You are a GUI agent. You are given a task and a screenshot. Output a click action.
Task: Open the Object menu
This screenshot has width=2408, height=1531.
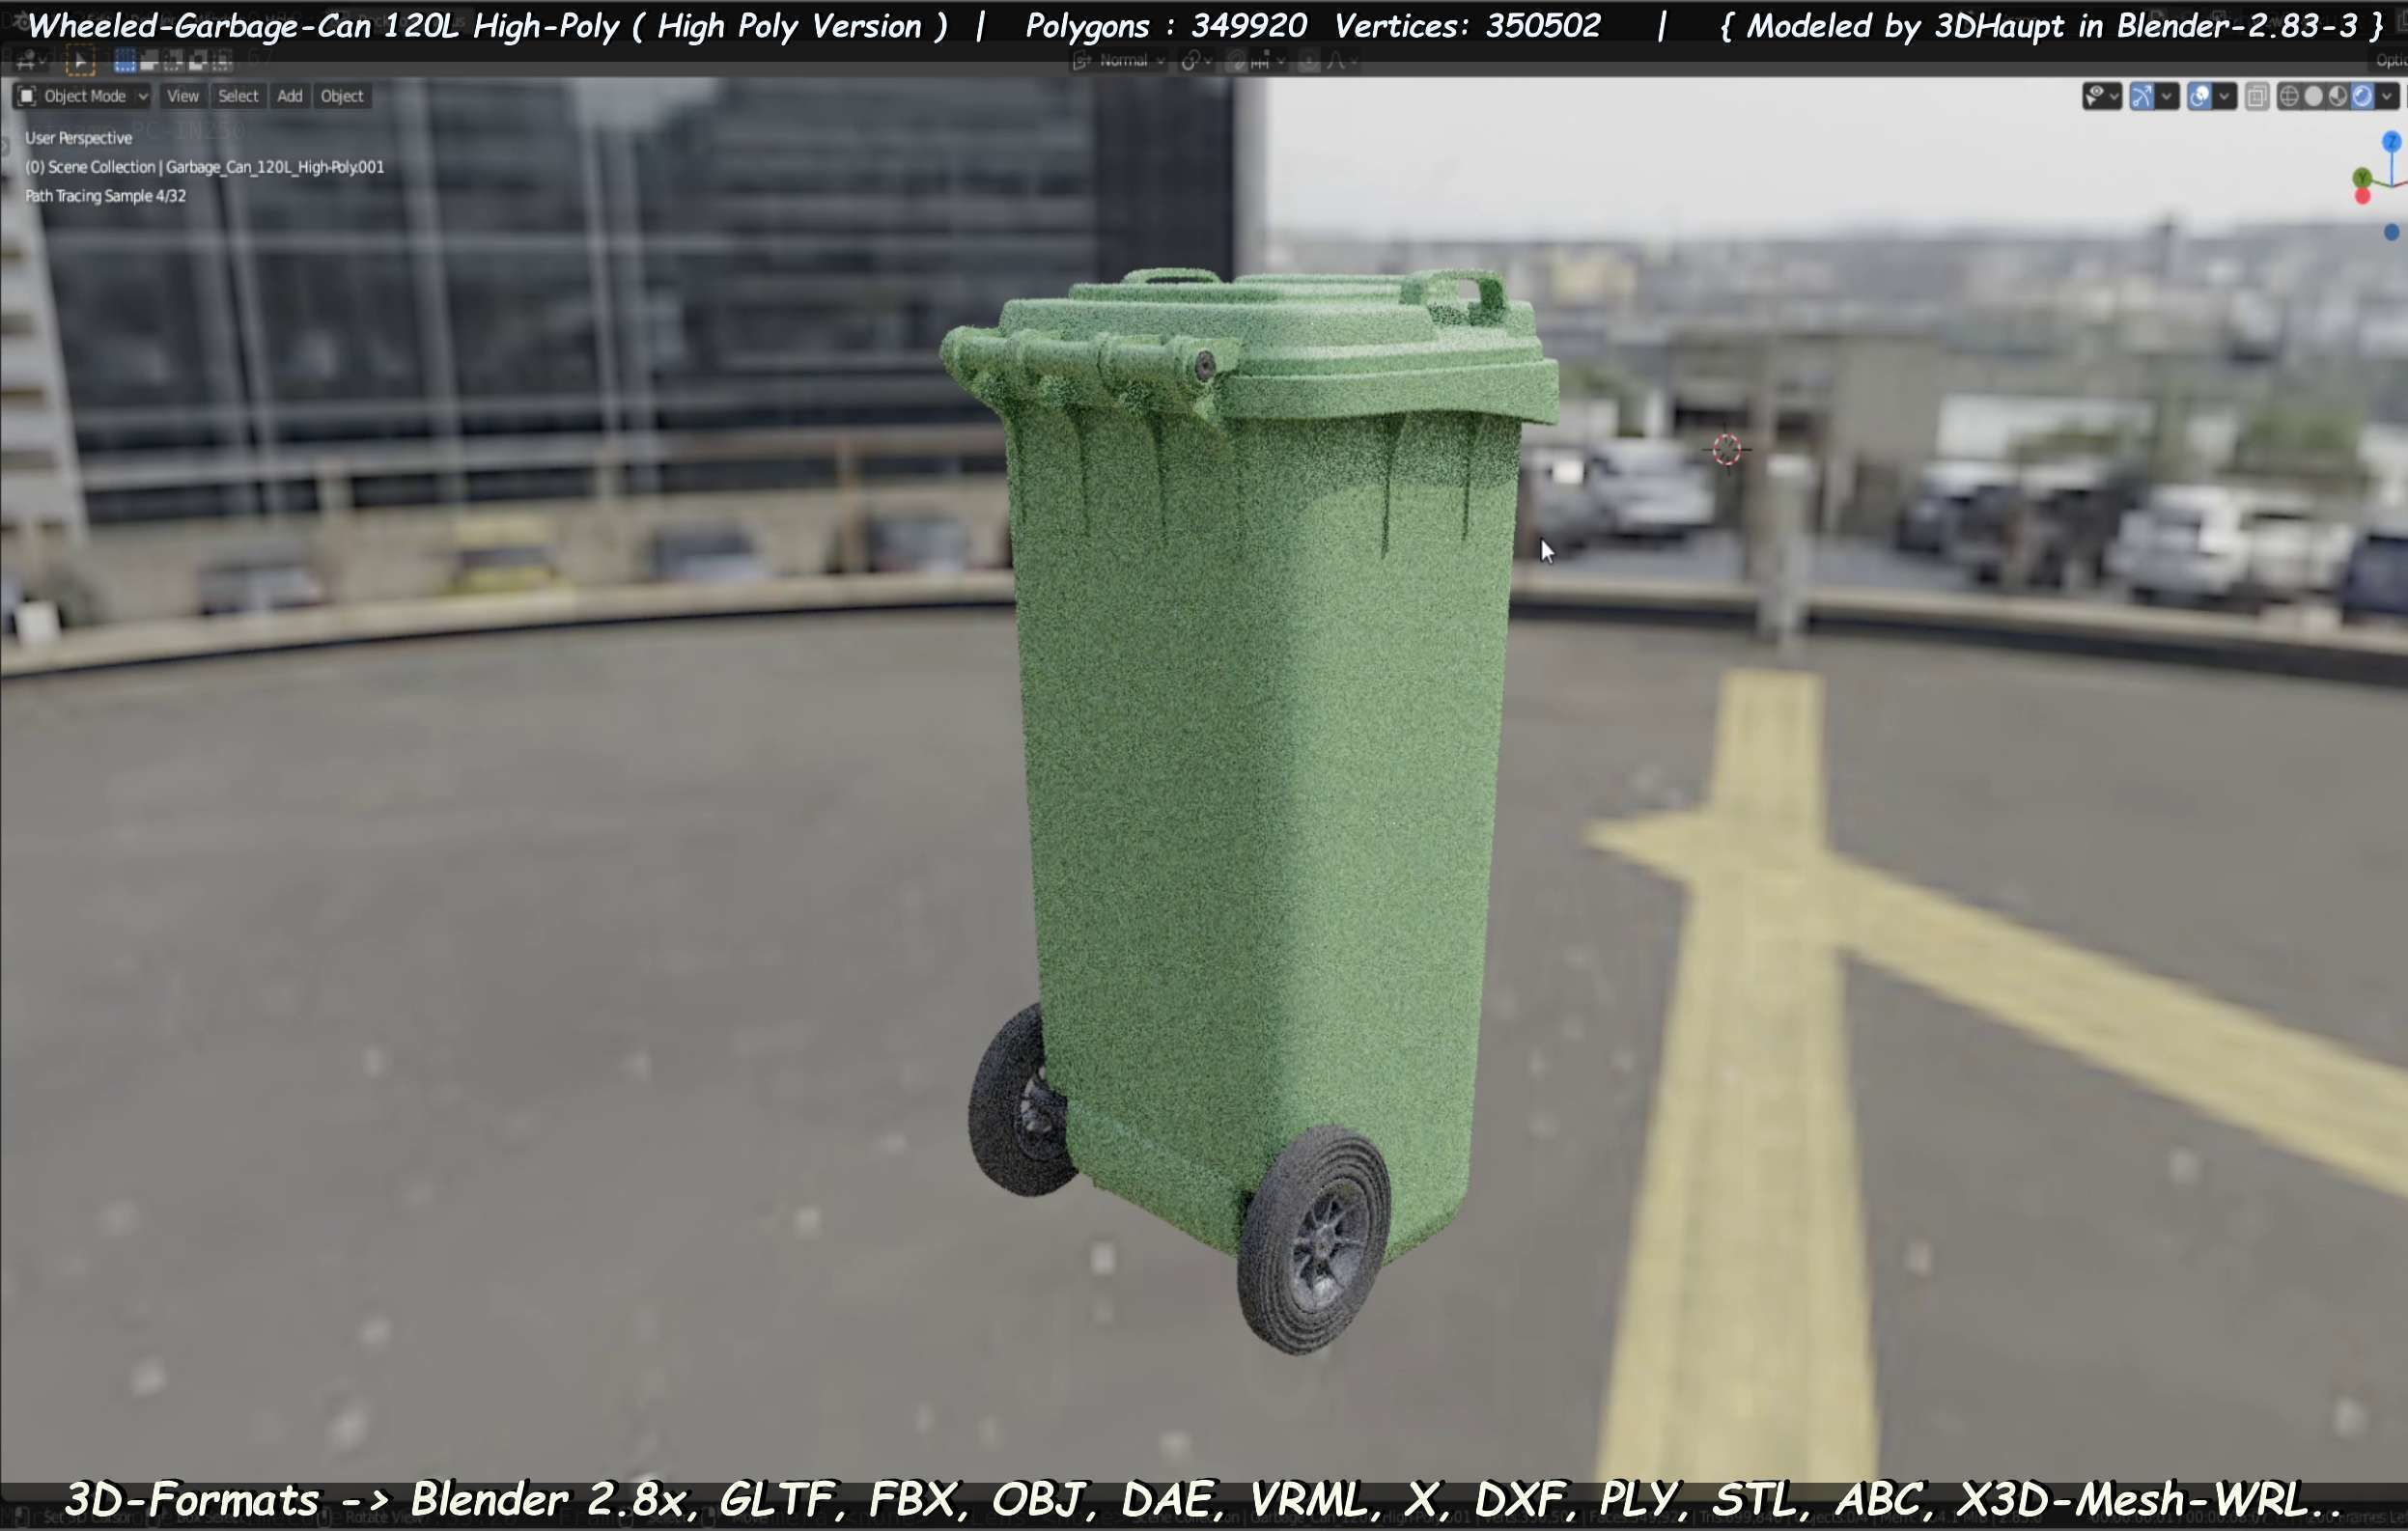coord(342,96)
